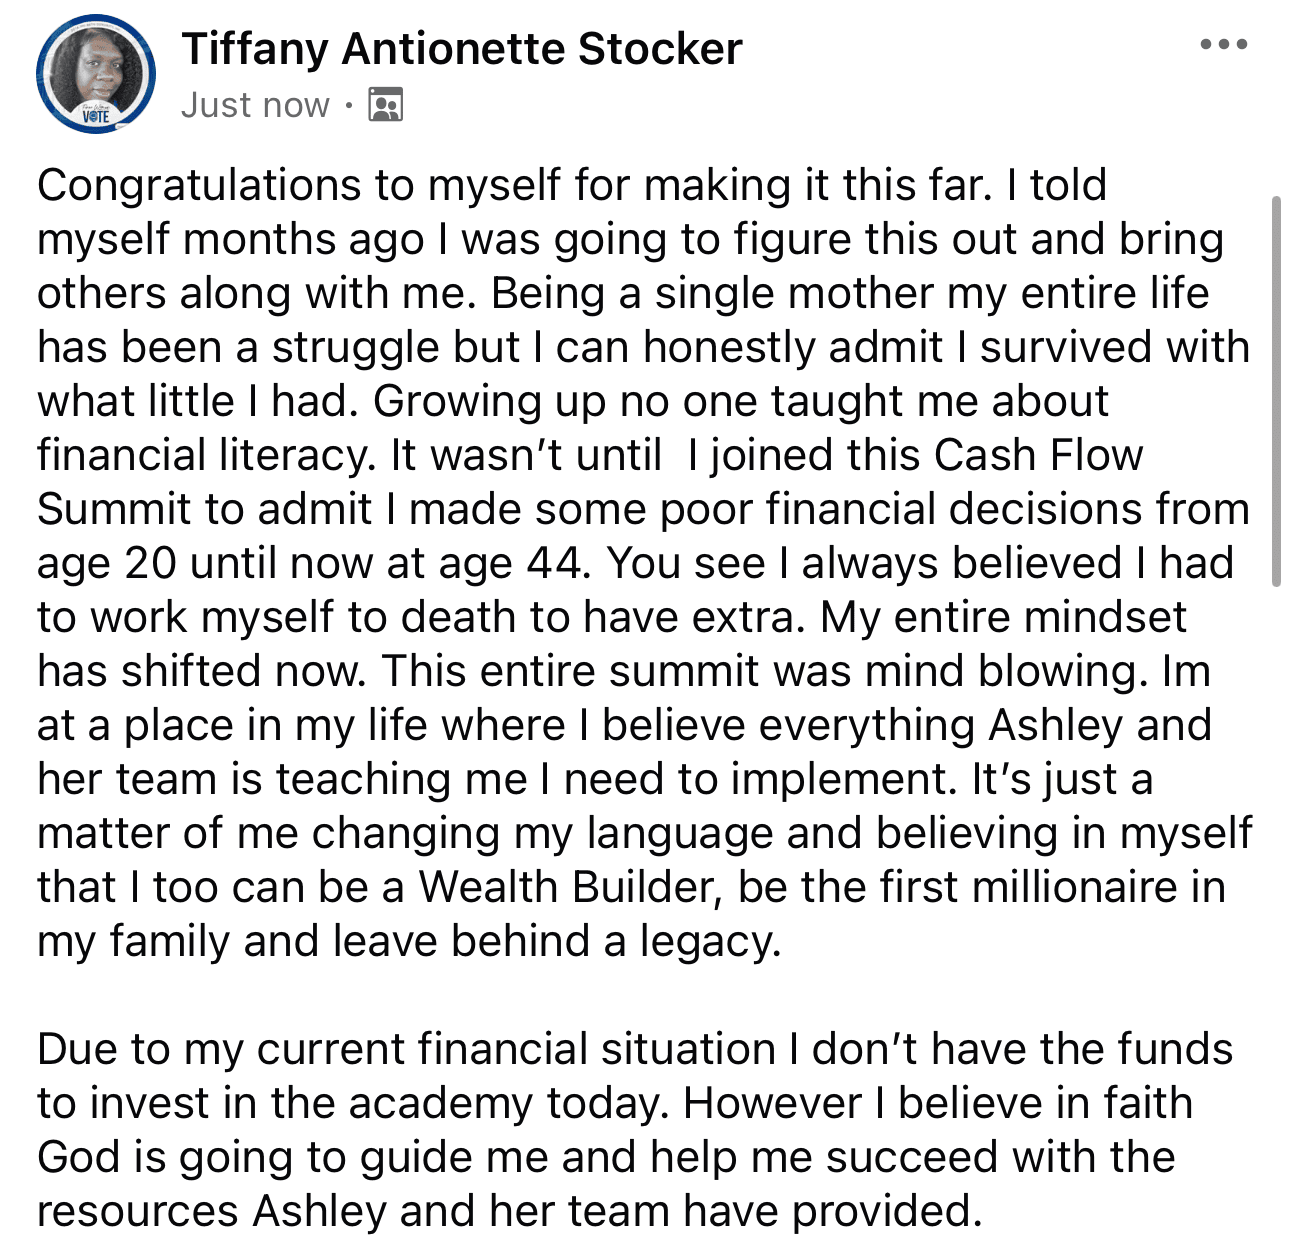Click the group audience icon beside timestamp
This screenshot has height=1258, width=1290.
[385, 105]
